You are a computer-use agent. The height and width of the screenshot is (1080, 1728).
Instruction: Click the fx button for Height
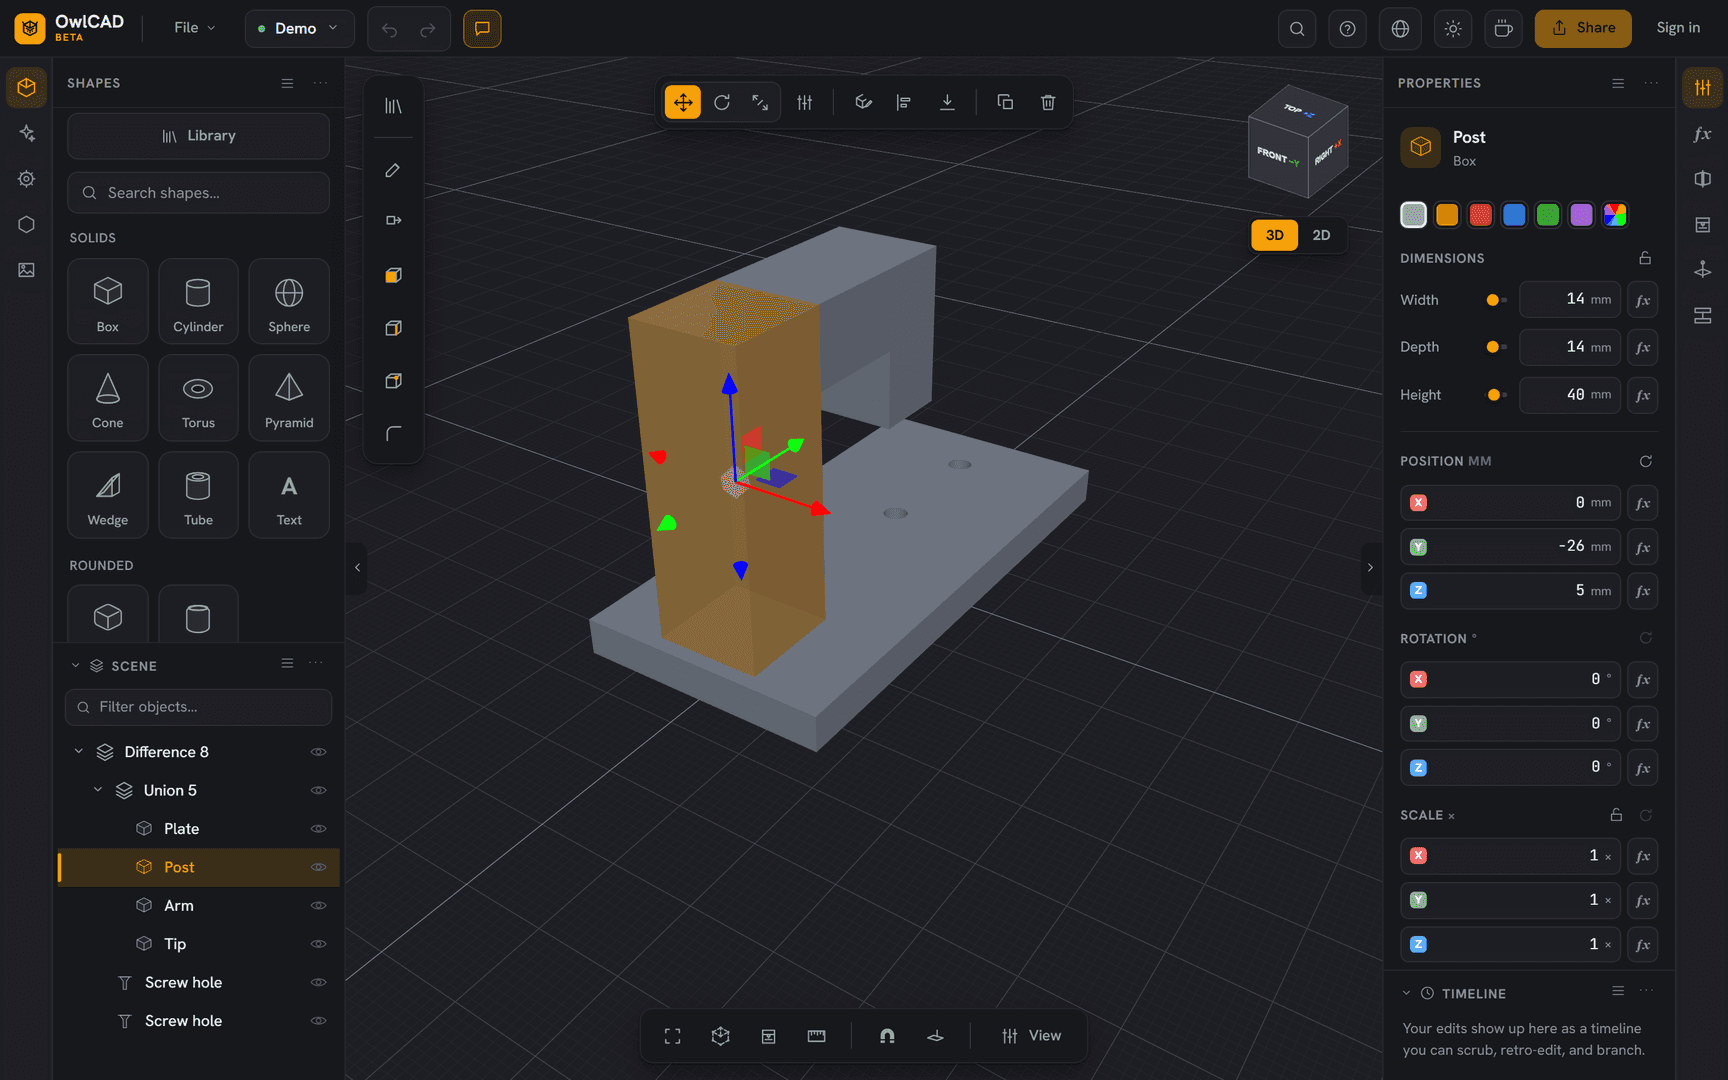(1643, 395)
